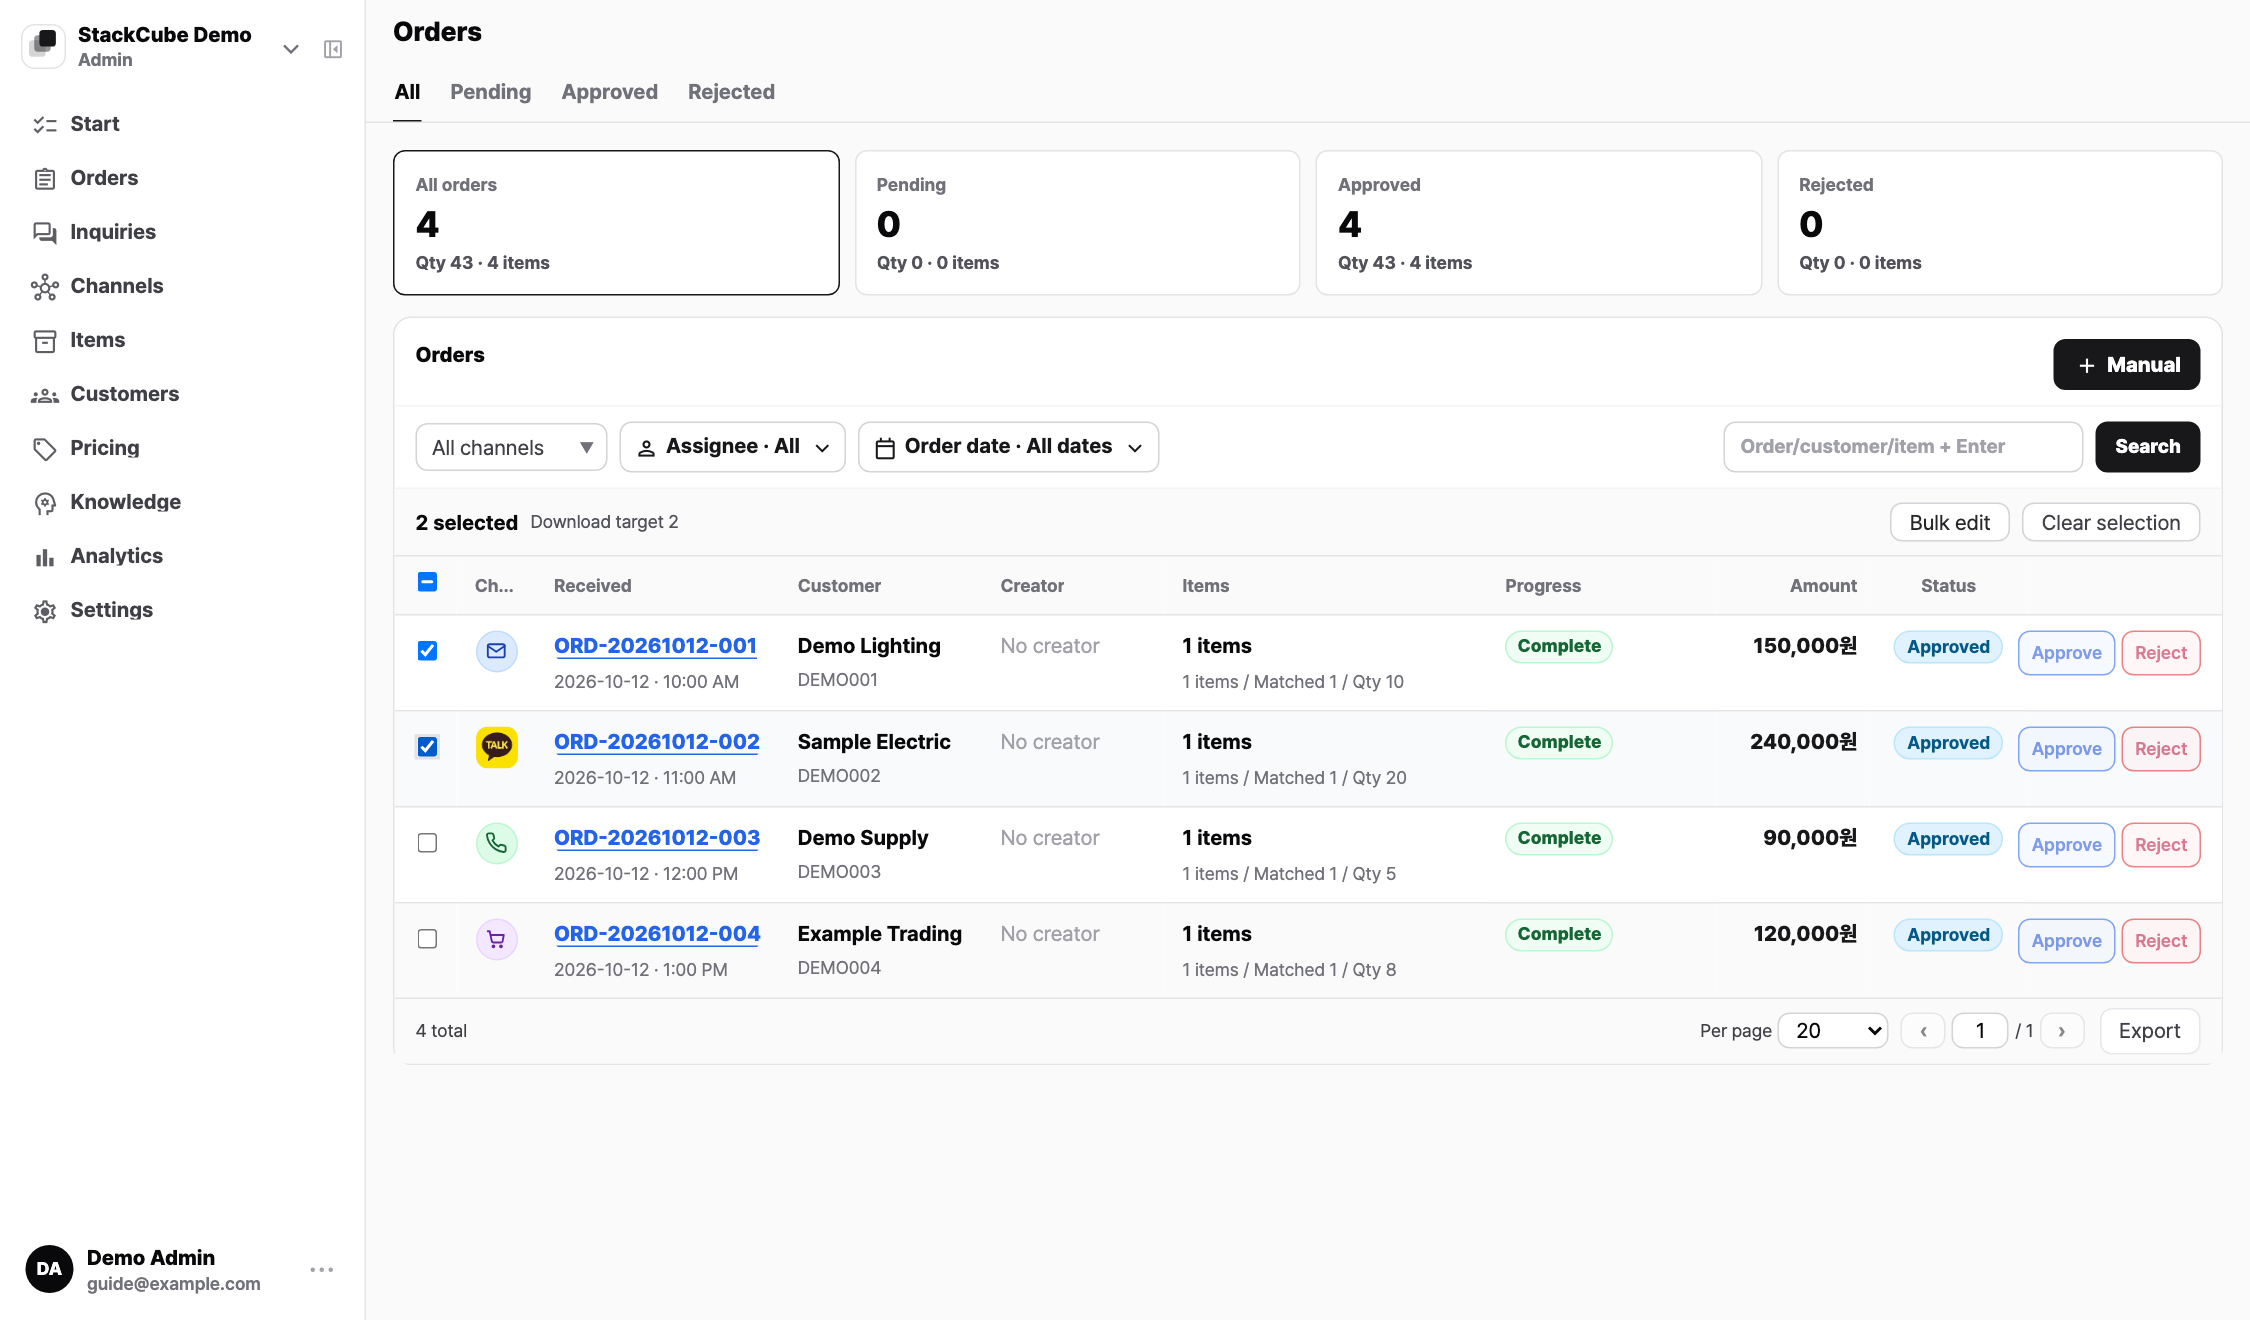The image size is (2250, 1320).
Task: Click the phone channel icon for ORD-20261012-003
Action: click(x=496, y=843)
